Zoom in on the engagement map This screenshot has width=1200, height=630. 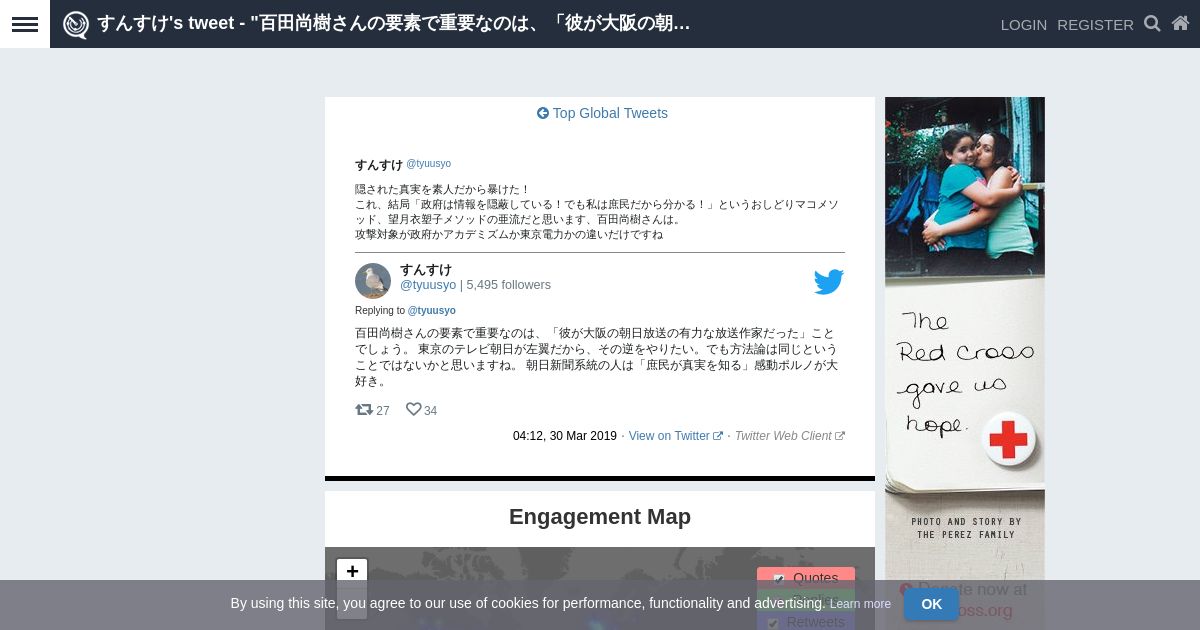(x=352, y=571)
